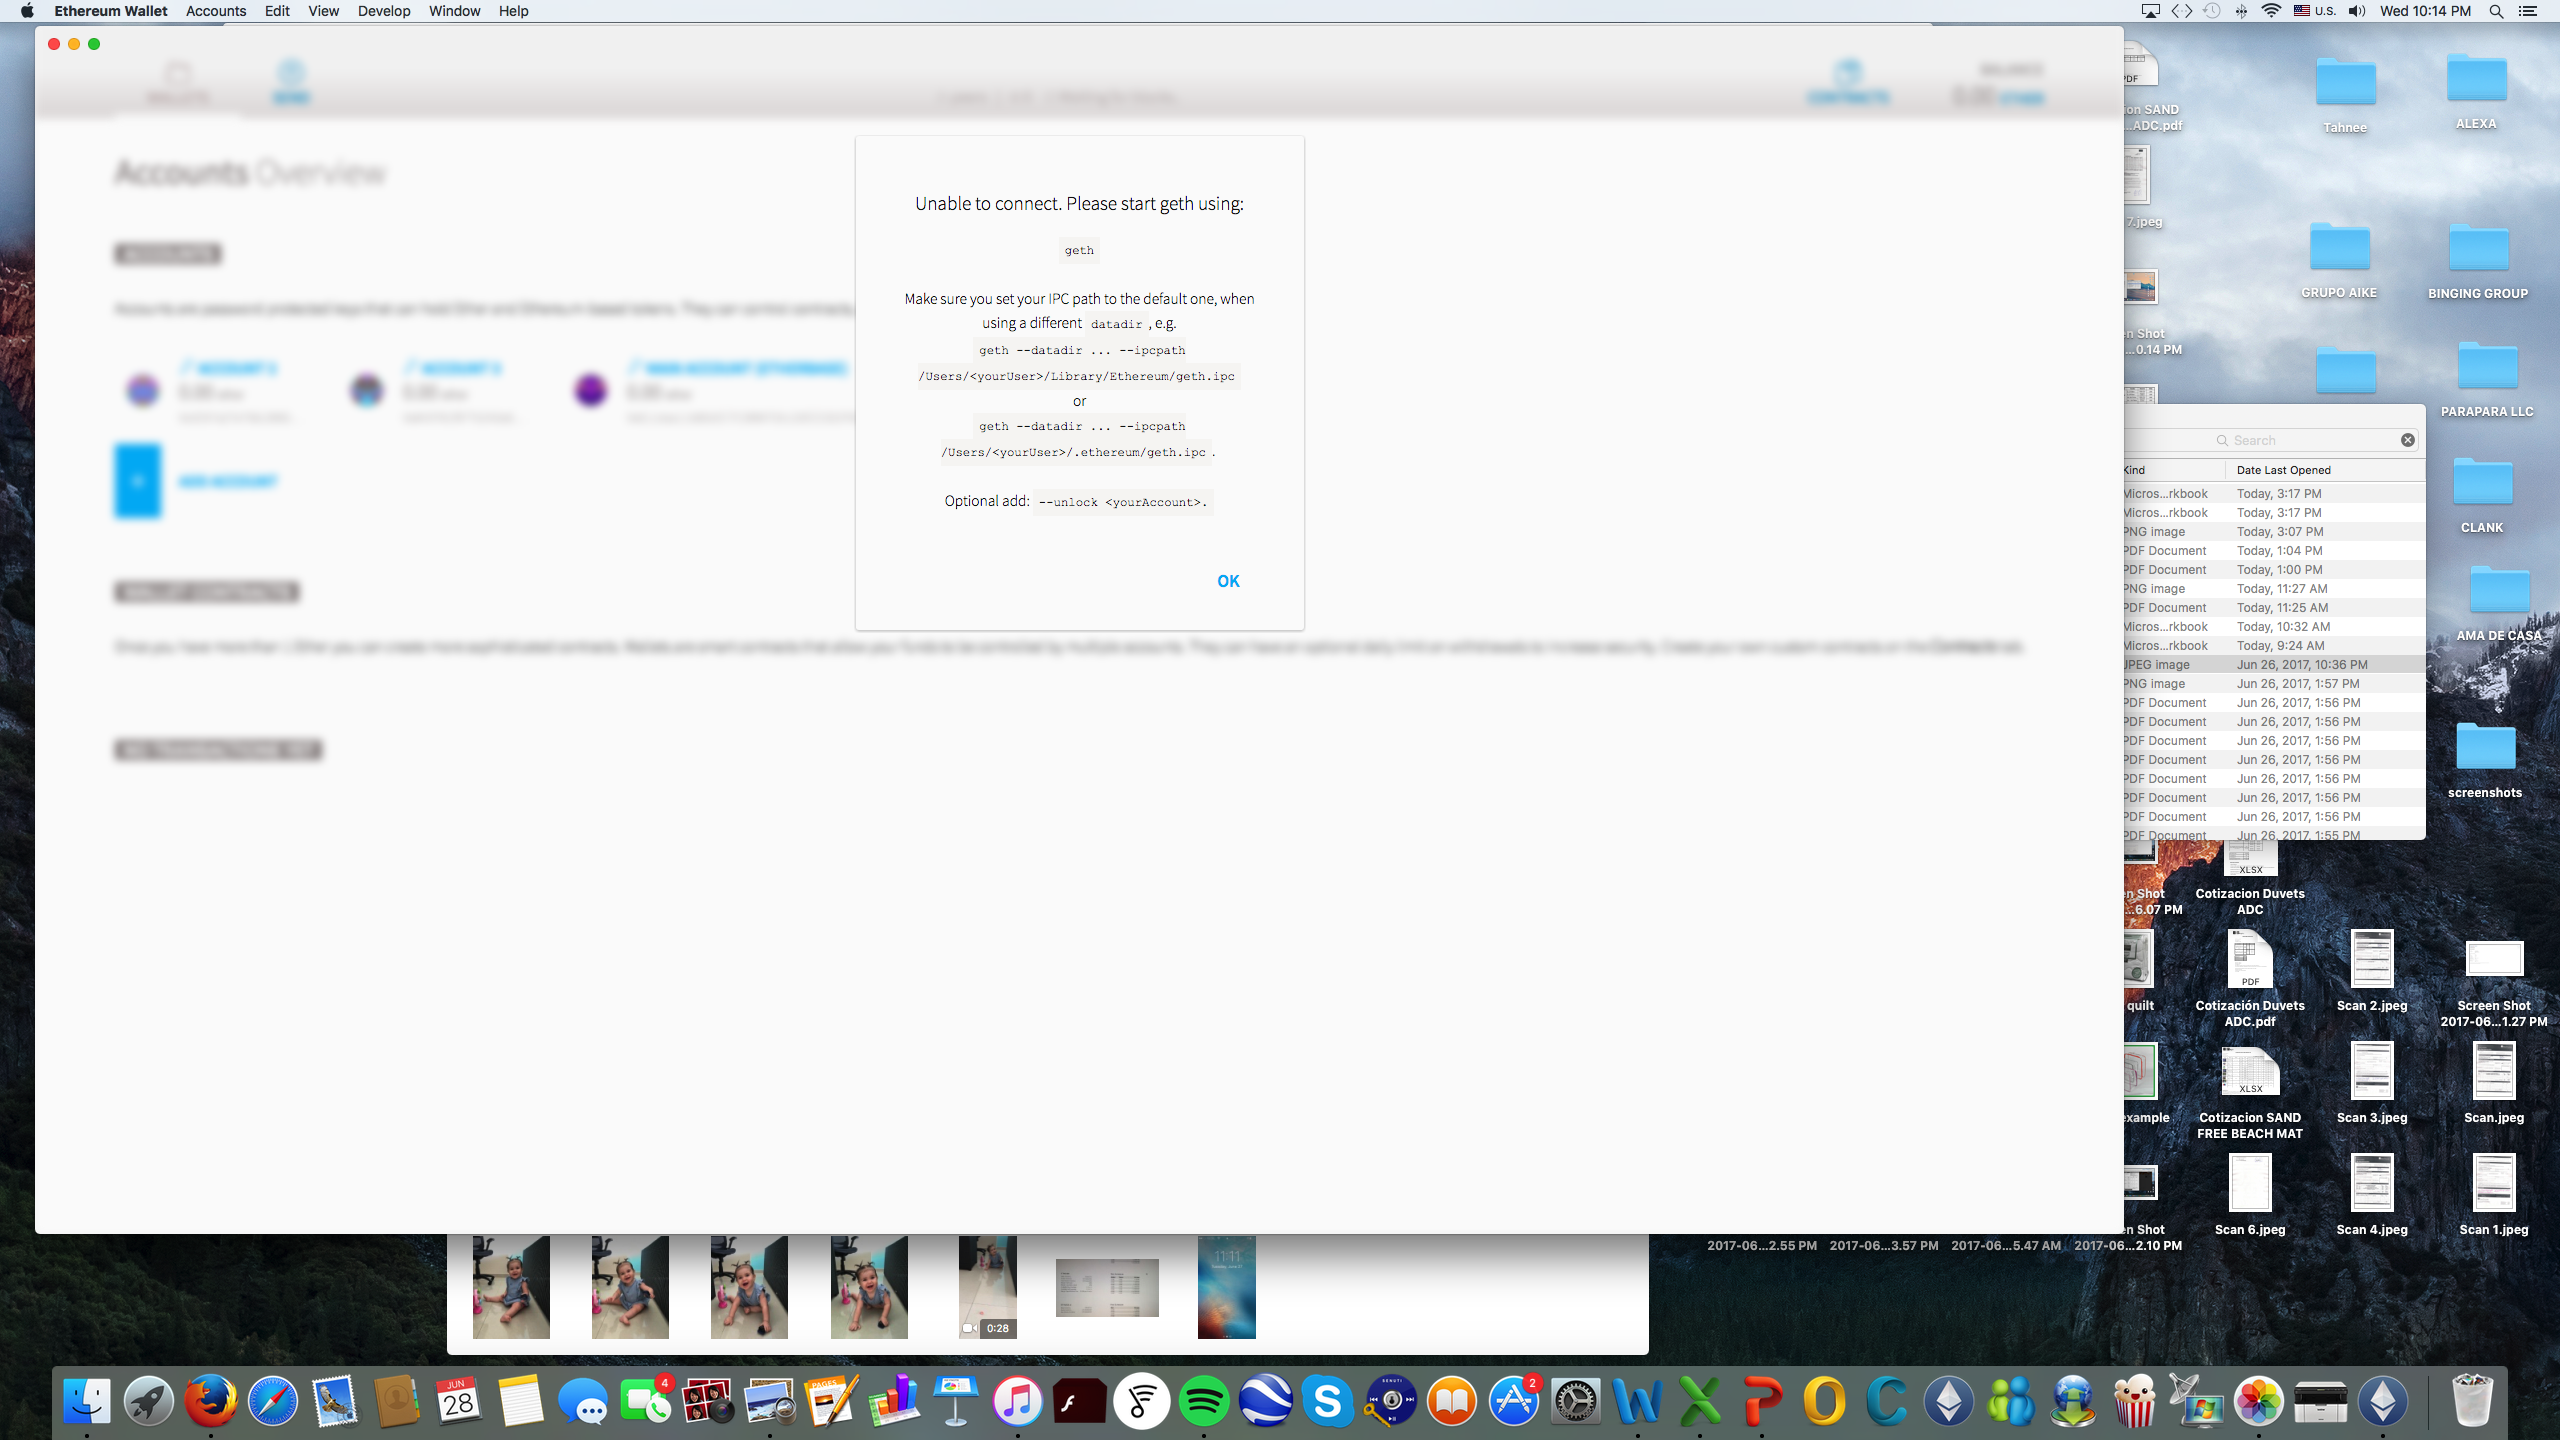The width and height of the screenshot is (2560, 1440).
Task: Click the Wi-Fi icon in macOS menu bar
Action: click(x=2270, y=12)
